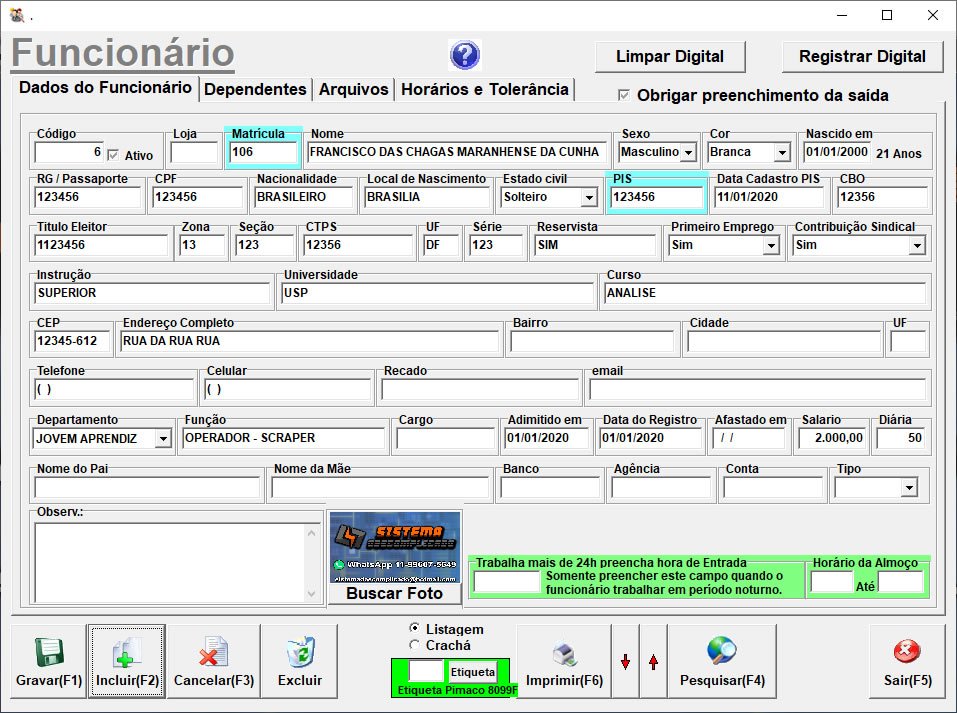The image size is (957, 713).
Task: Click the Limpar Digital button
Action: 670,57
